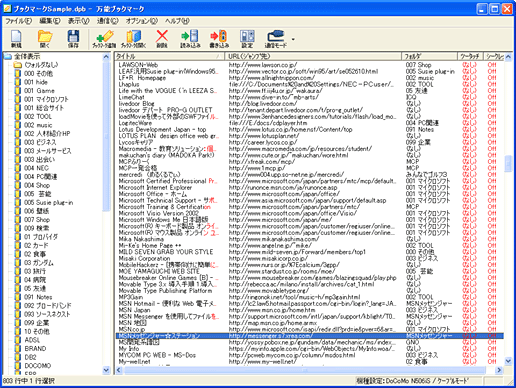516x388 pixels.
Task: Click the Communication Mode toolbar icon
Action: 275,38
